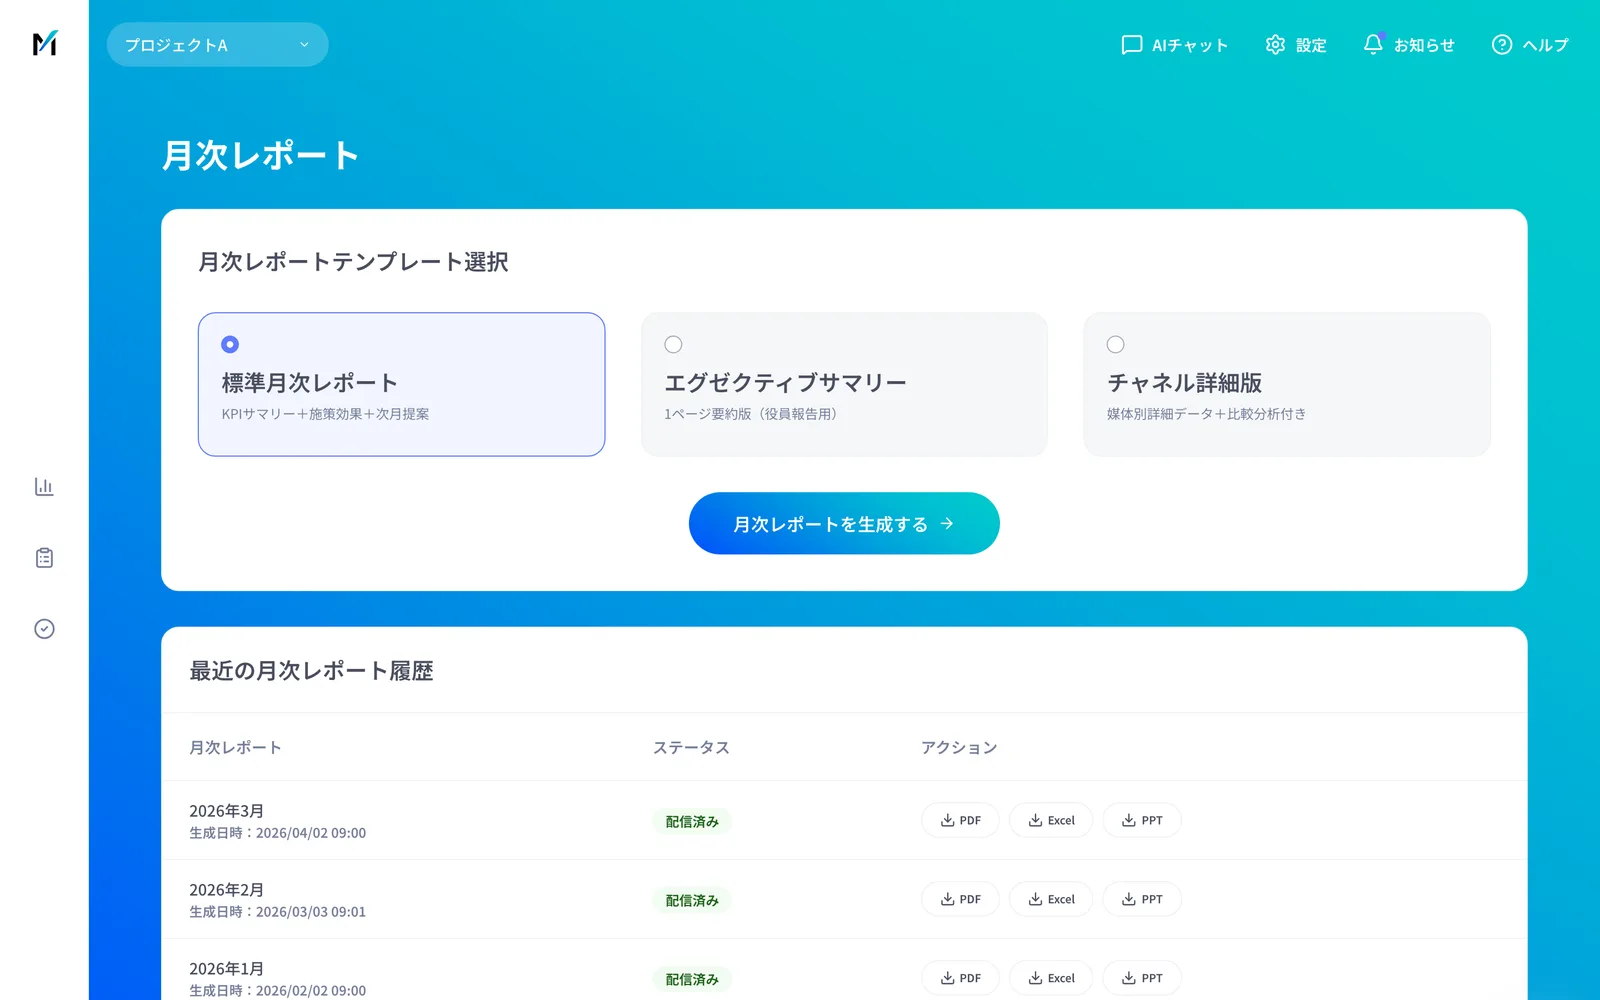
Task: Click the ヘルプ question mark icon
Action: pyautogui.click(x=1502, y=45)
